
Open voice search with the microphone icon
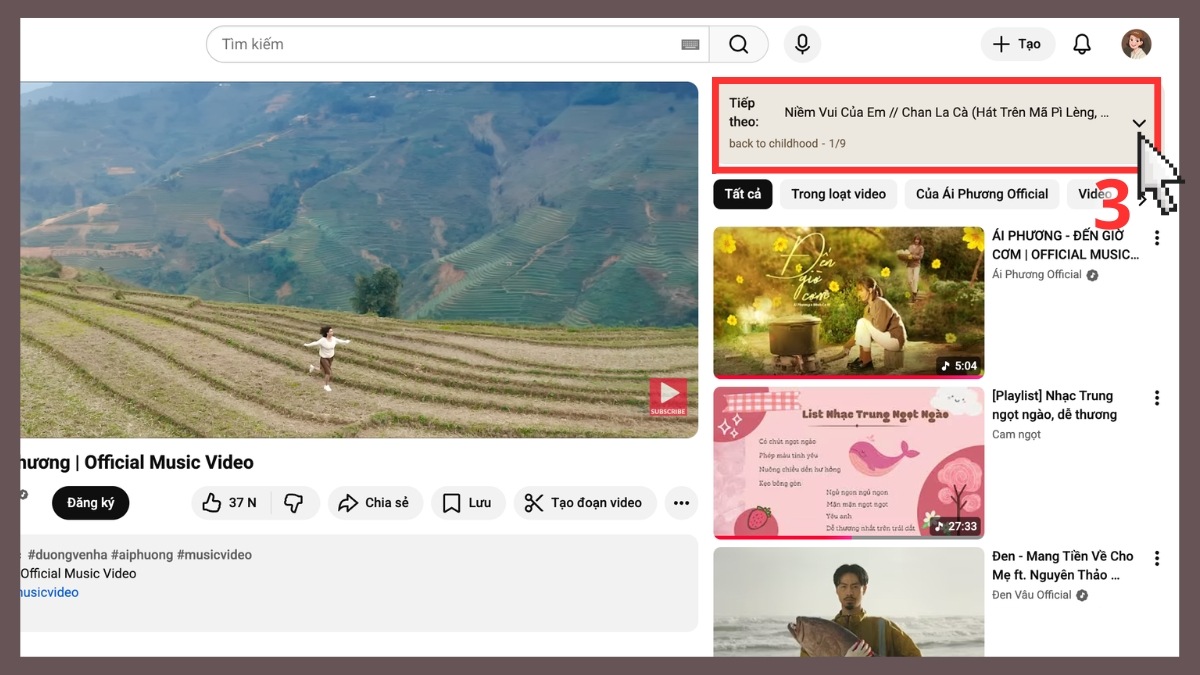click(802, 44)
